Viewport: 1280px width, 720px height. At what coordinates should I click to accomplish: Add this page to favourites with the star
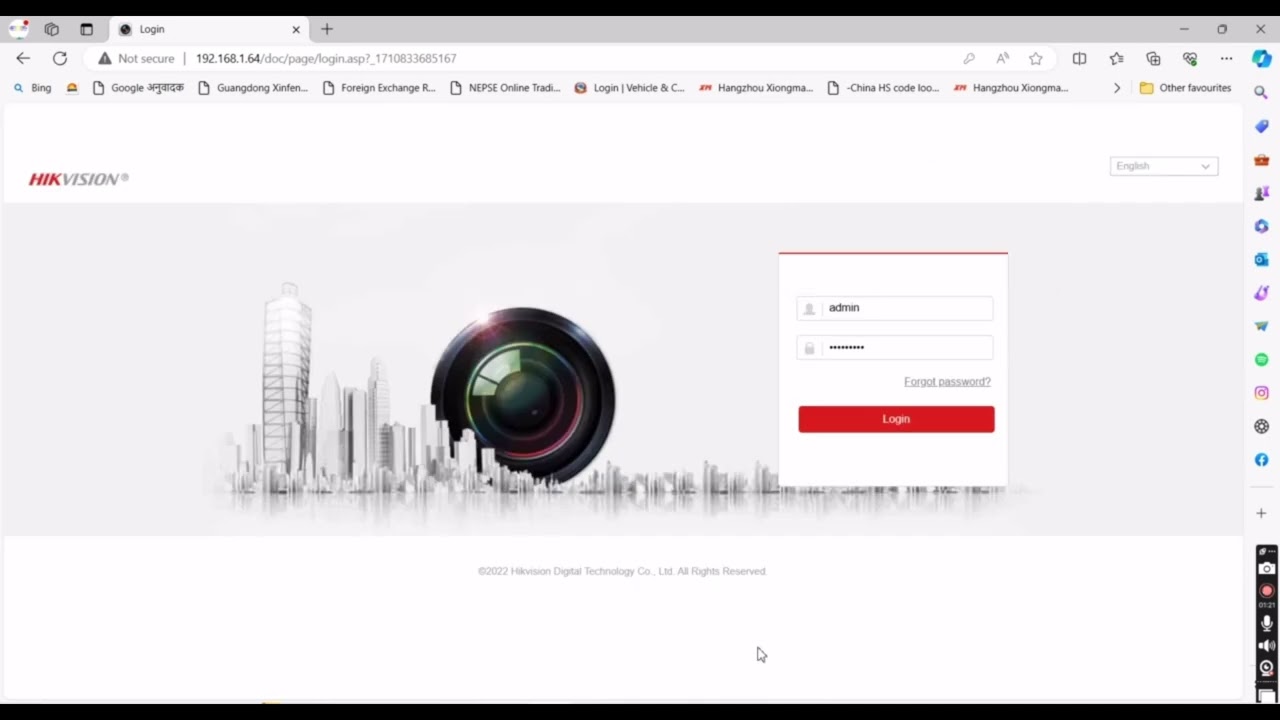(1036, 58)
